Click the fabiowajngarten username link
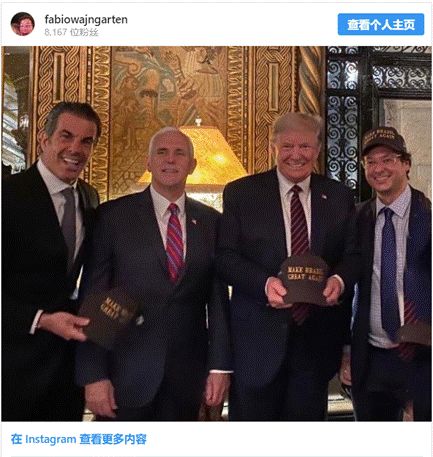Screen dimensions: 433x457 tap(86, 19)
